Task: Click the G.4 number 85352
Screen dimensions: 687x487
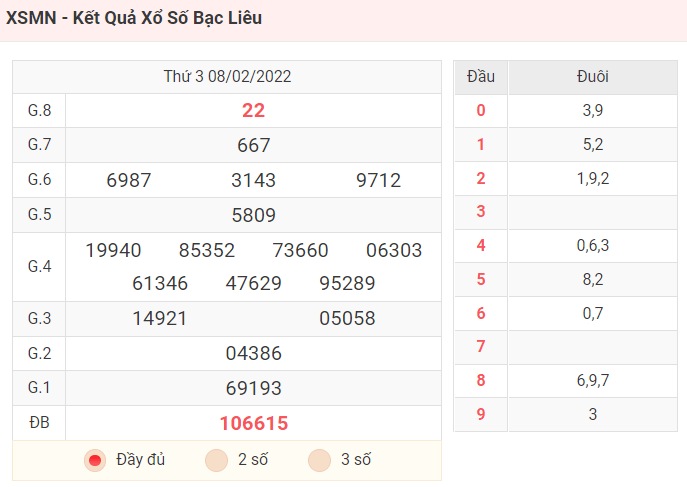Action: tap(207, 251)
